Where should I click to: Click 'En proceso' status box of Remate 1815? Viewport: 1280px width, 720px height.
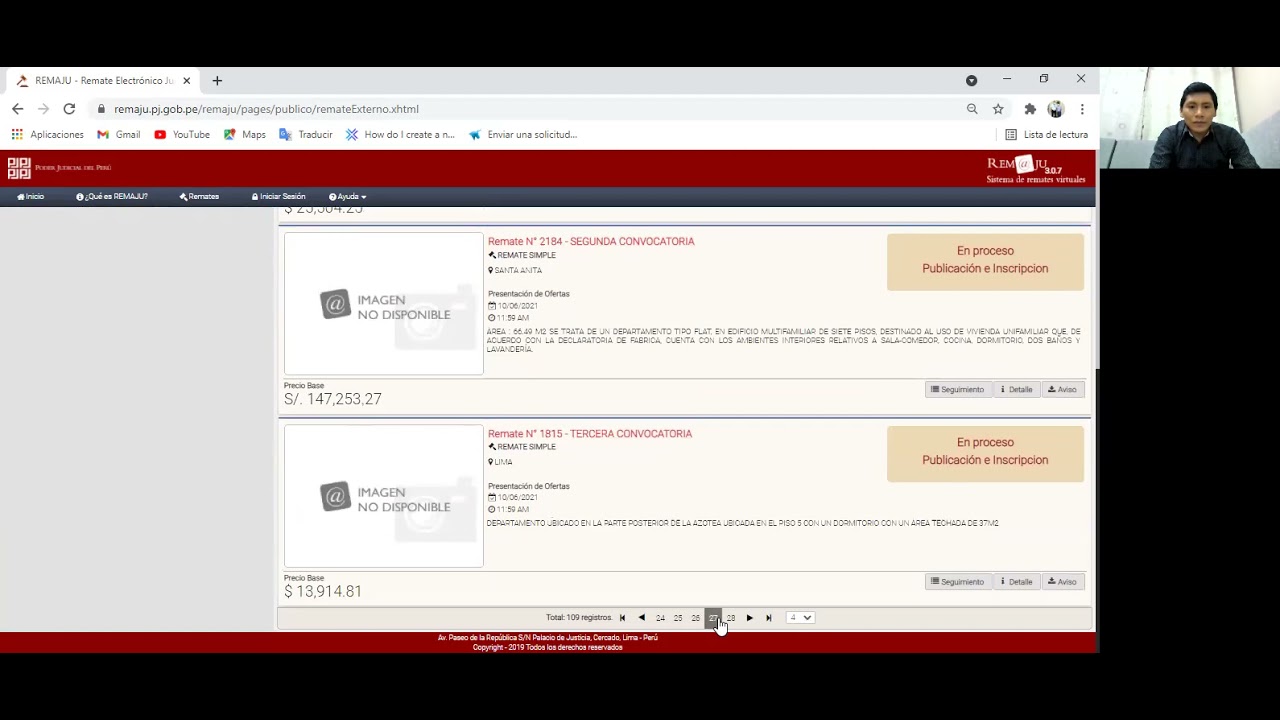[x=985, y=454]
